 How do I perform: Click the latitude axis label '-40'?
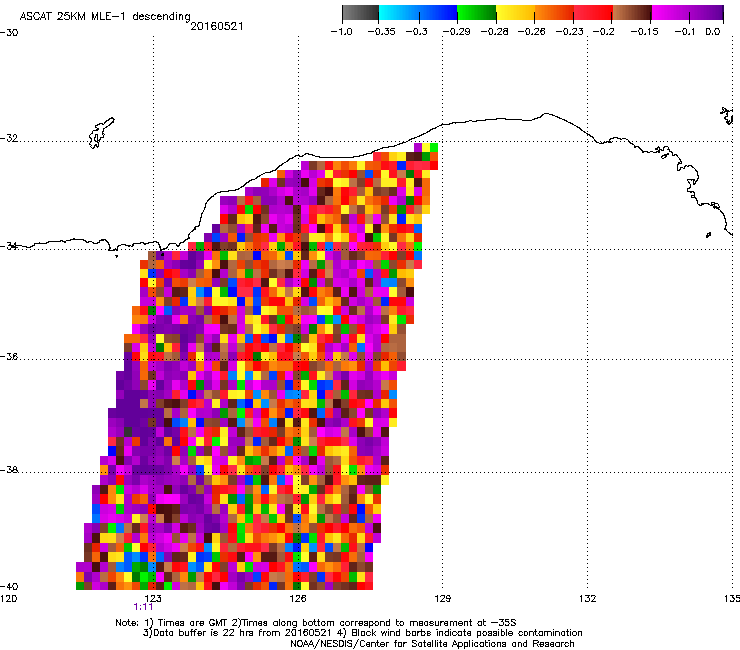[9, 586]
